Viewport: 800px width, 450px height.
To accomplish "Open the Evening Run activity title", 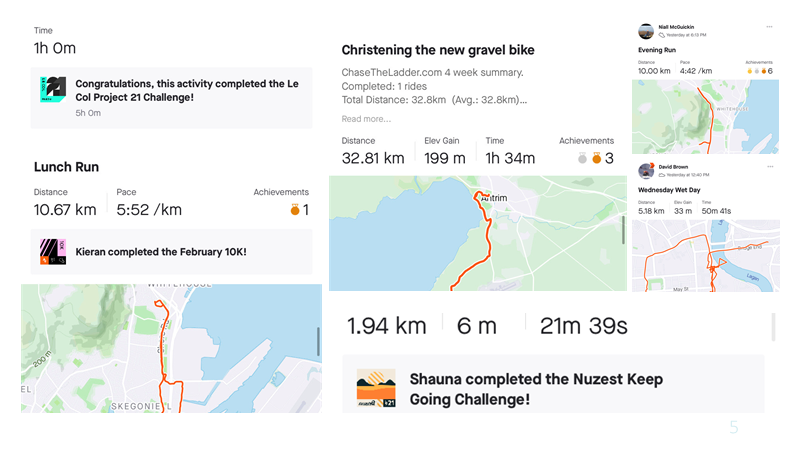I will 657,50.
